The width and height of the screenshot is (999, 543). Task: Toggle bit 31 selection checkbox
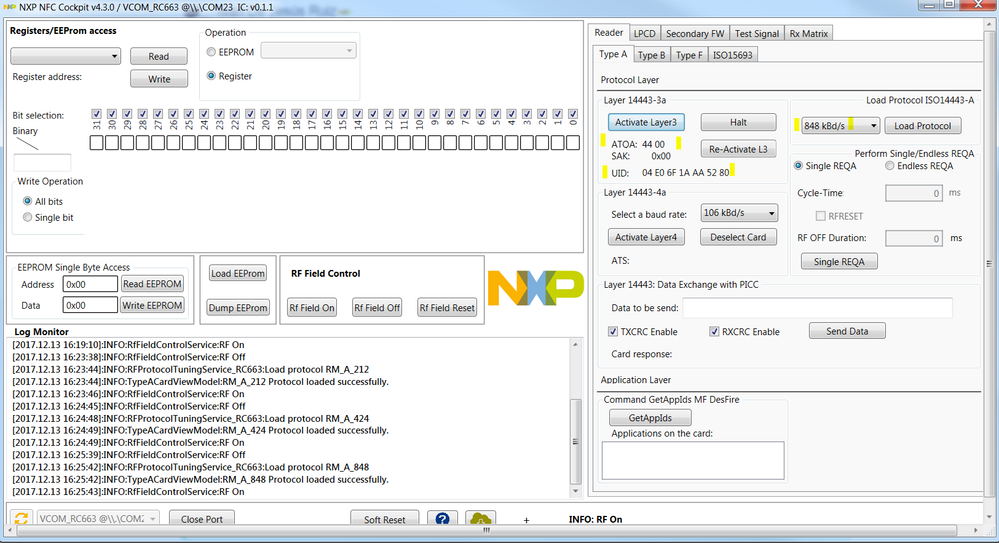click(96, 113)
